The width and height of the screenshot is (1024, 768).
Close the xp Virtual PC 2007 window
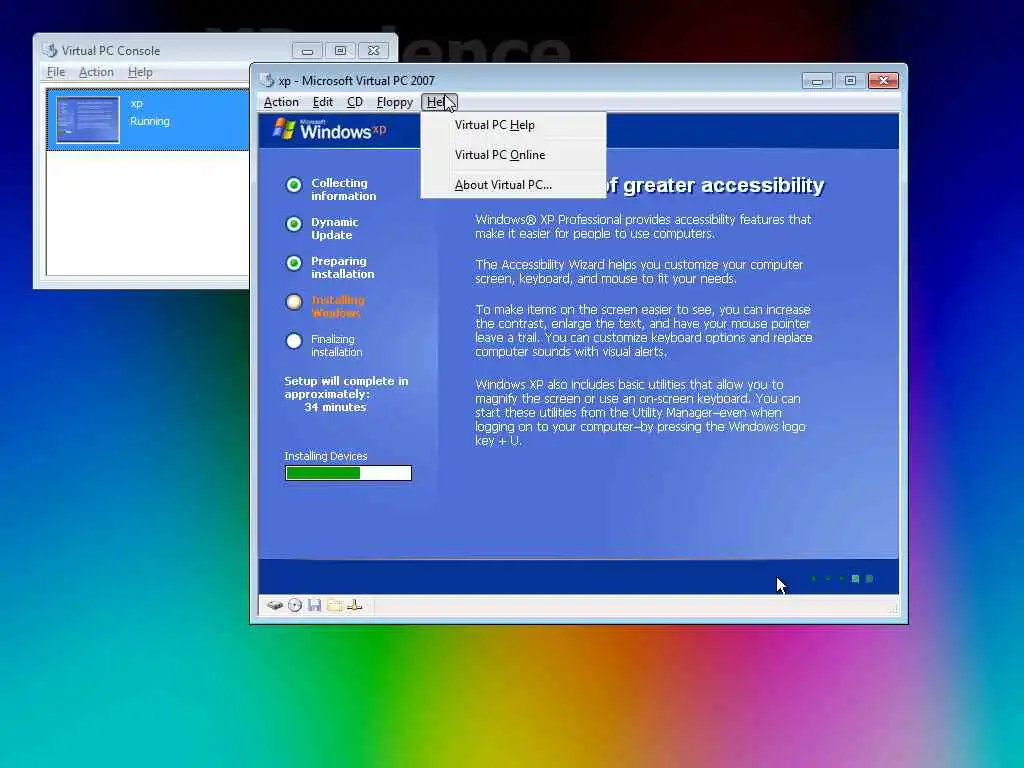click(883, 80)
